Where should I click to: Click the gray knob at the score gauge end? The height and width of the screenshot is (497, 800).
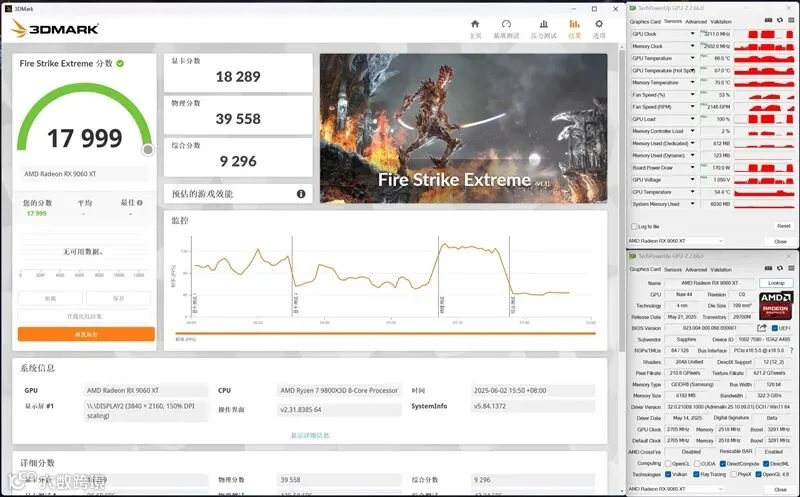point(148,150)
